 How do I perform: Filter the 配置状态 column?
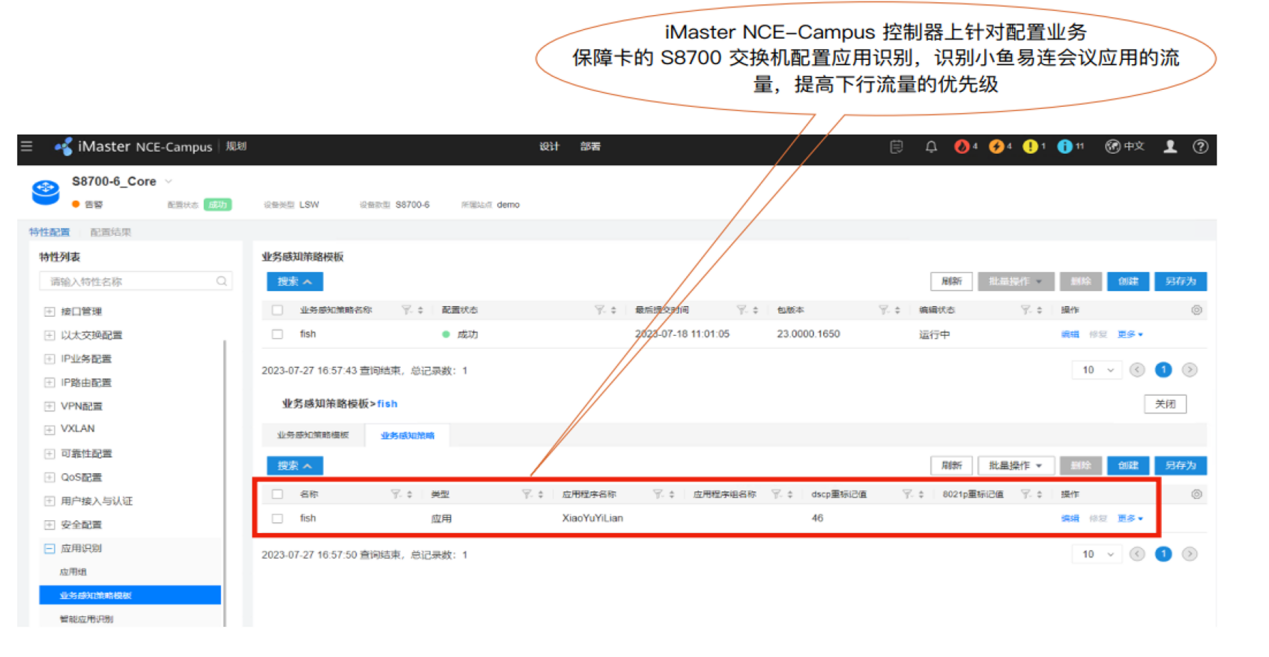[601, 310]
